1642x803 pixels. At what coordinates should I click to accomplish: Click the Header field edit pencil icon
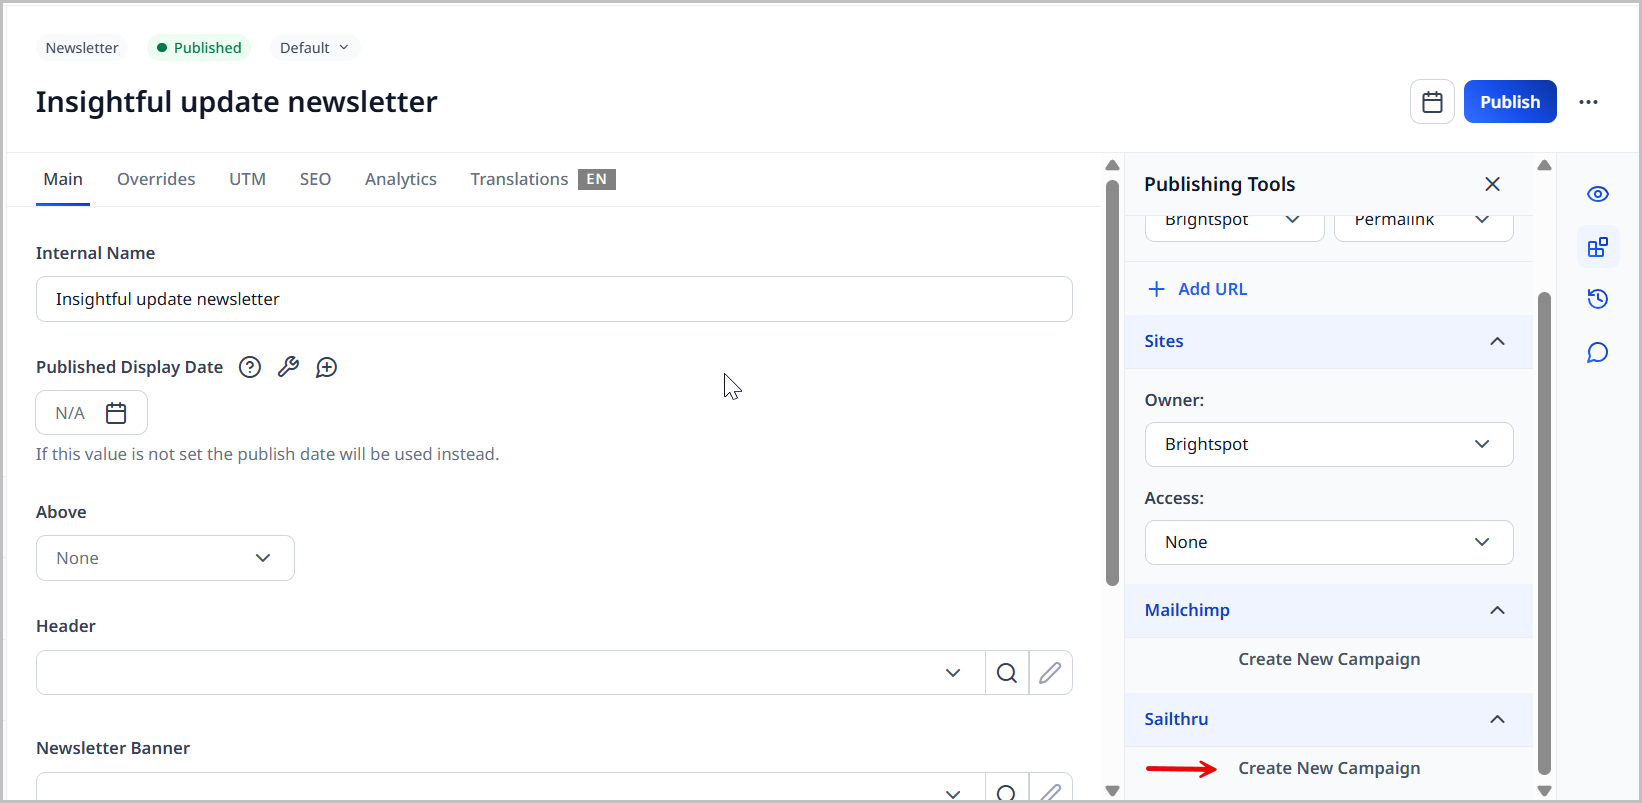click(x=1050, y=673)
